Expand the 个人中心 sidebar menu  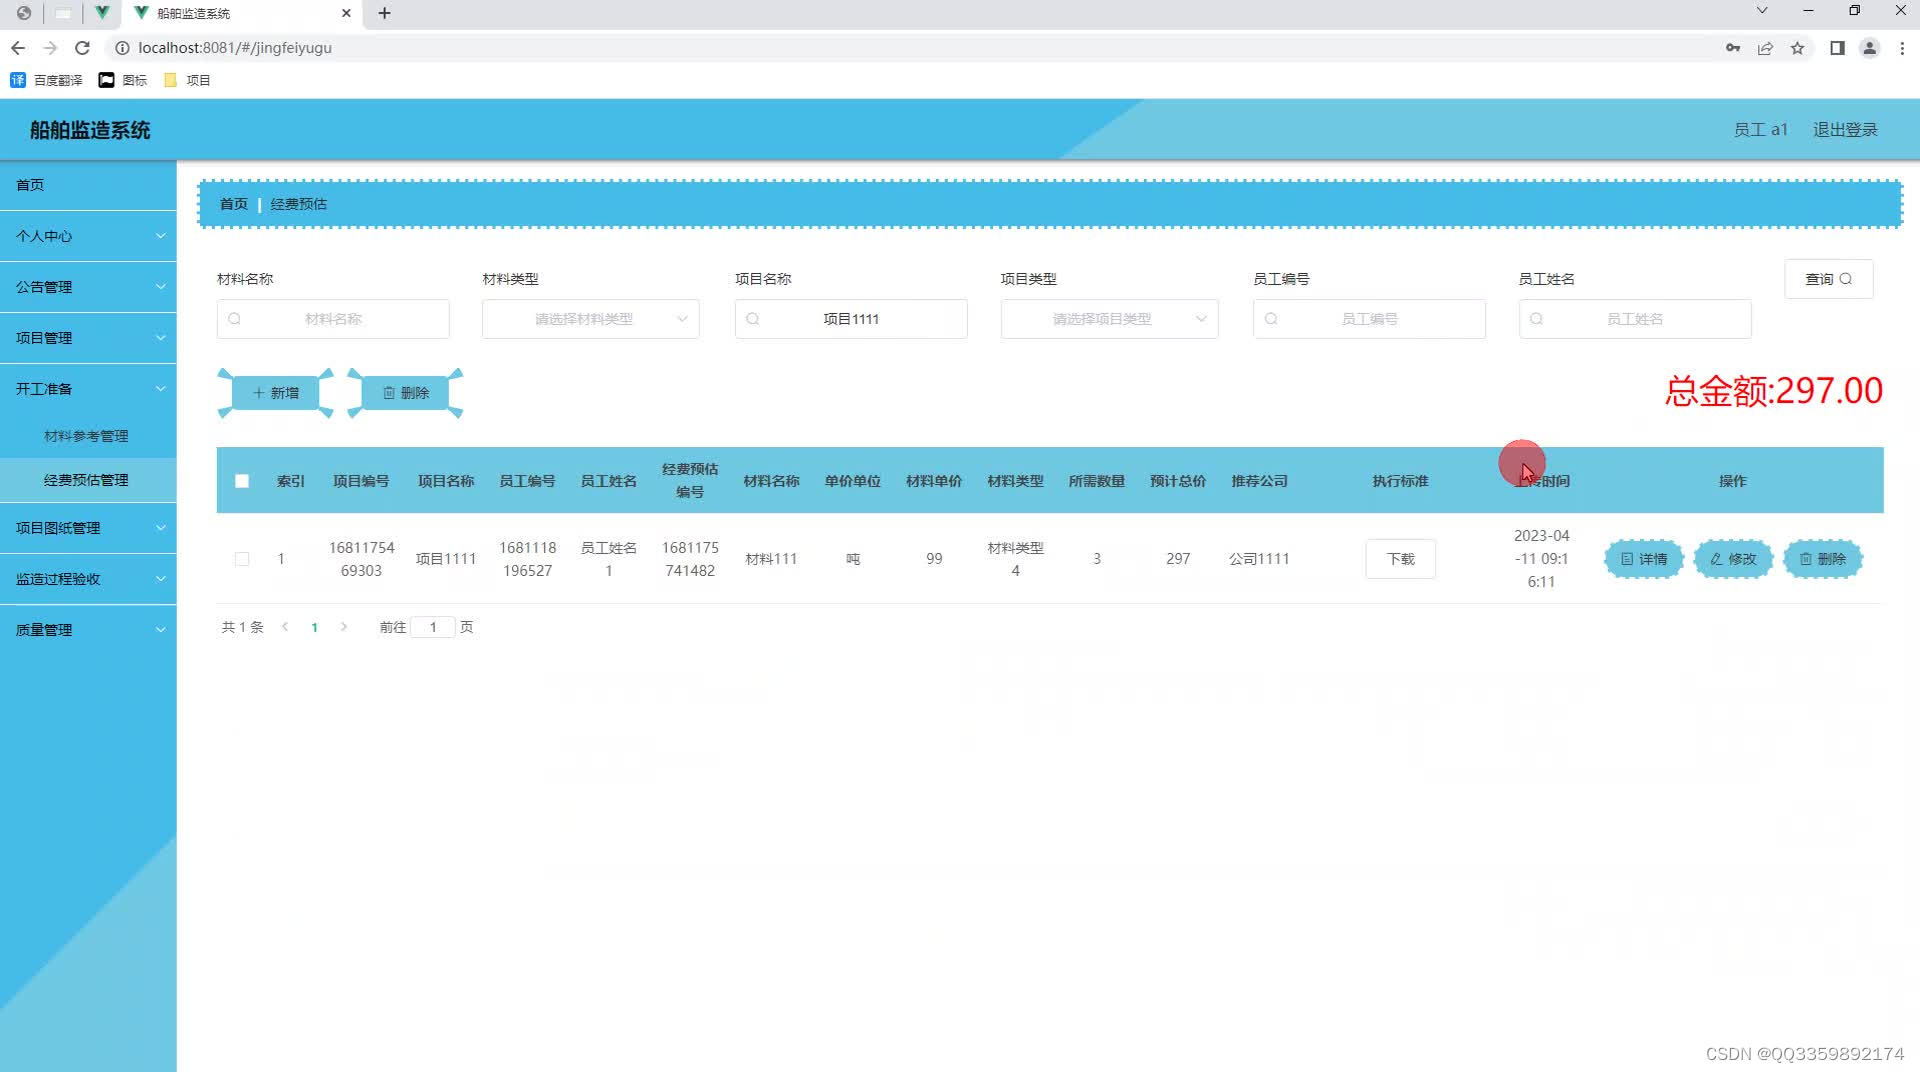88,236
